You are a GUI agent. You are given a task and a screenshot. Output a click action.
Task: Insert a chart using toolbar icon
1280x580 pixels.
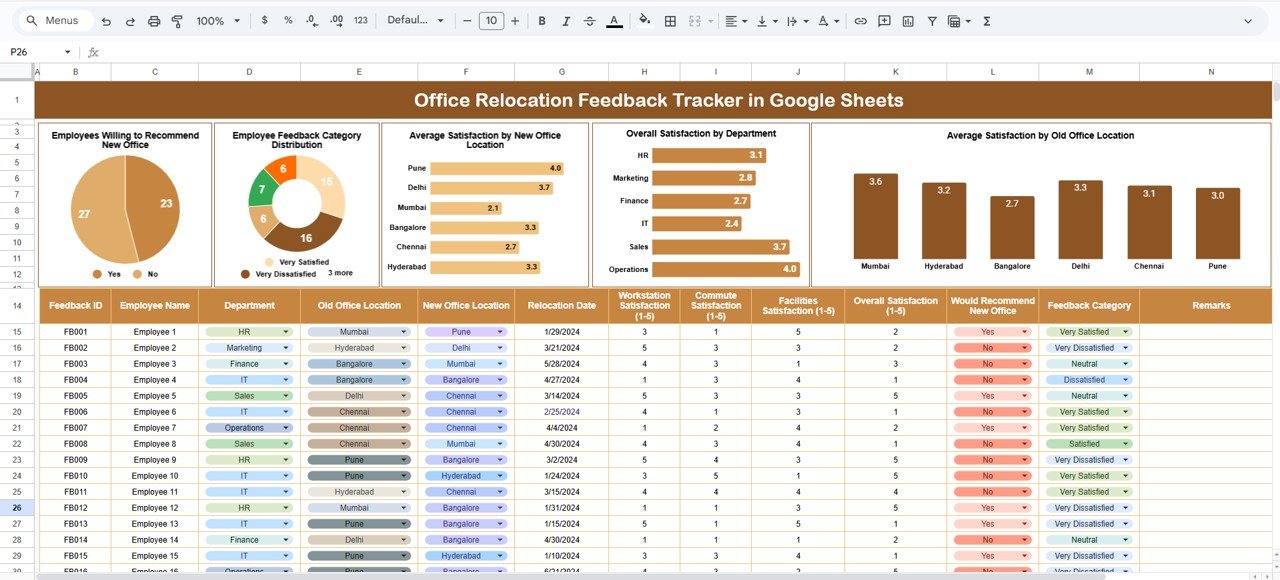coord(908,21)
